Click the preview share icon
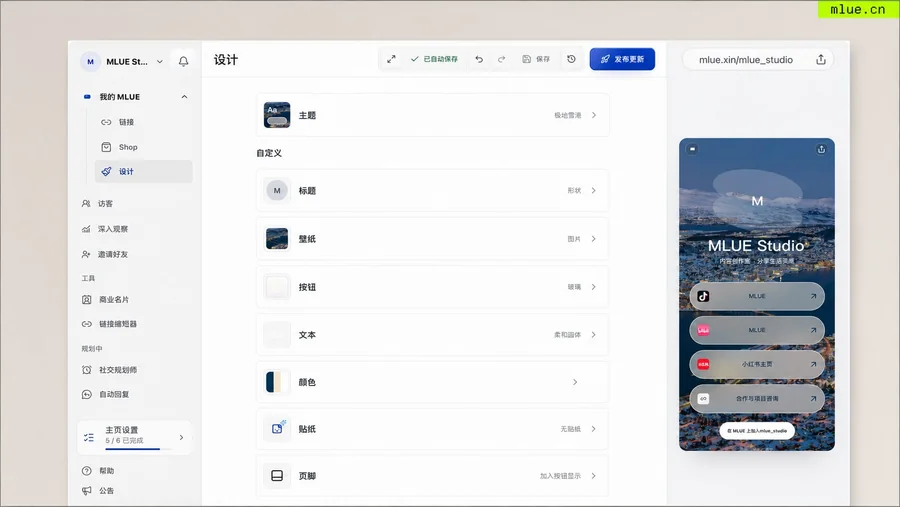Screen dimensions: 900x507 tap(821, 149)
